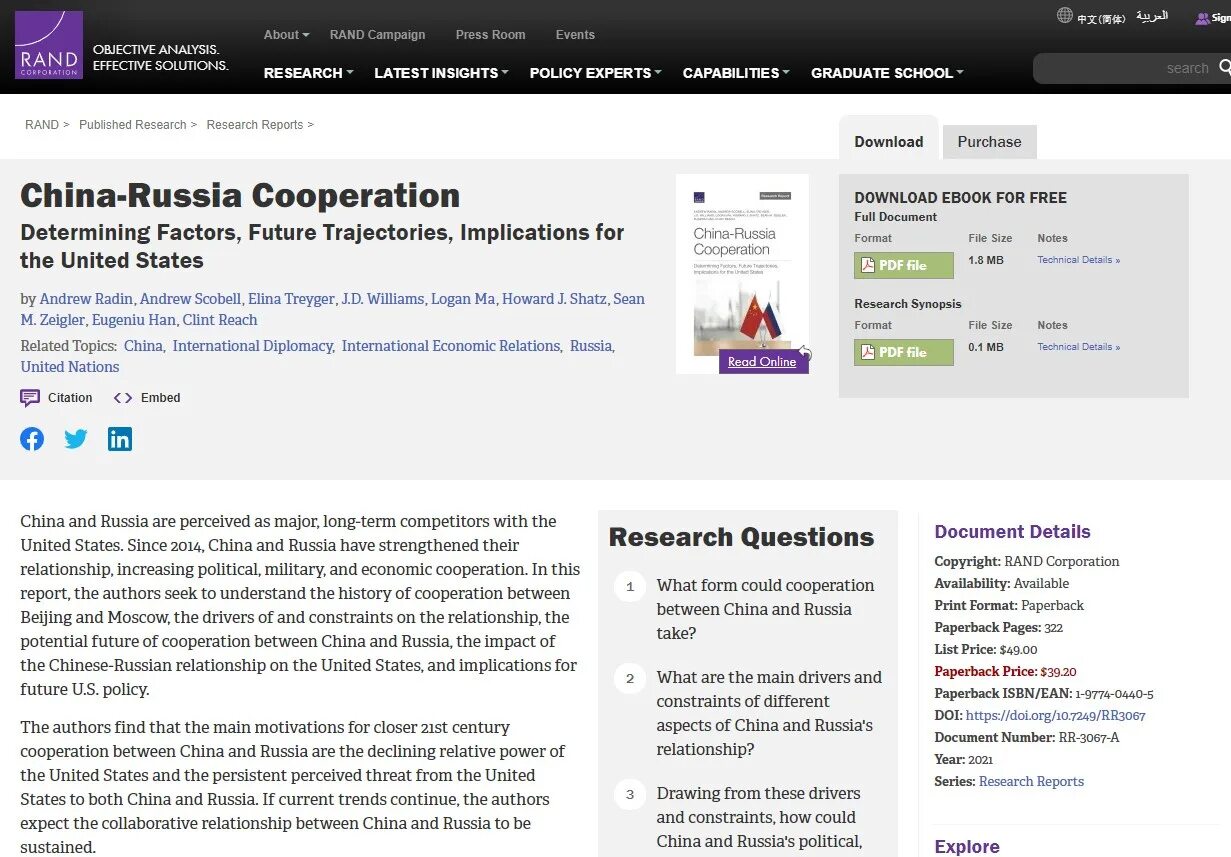Expand the GRADUATE SCHOOL menu
Image resolution: width=1231 pixels, height=857 pixels.
[x=887, y=73]
